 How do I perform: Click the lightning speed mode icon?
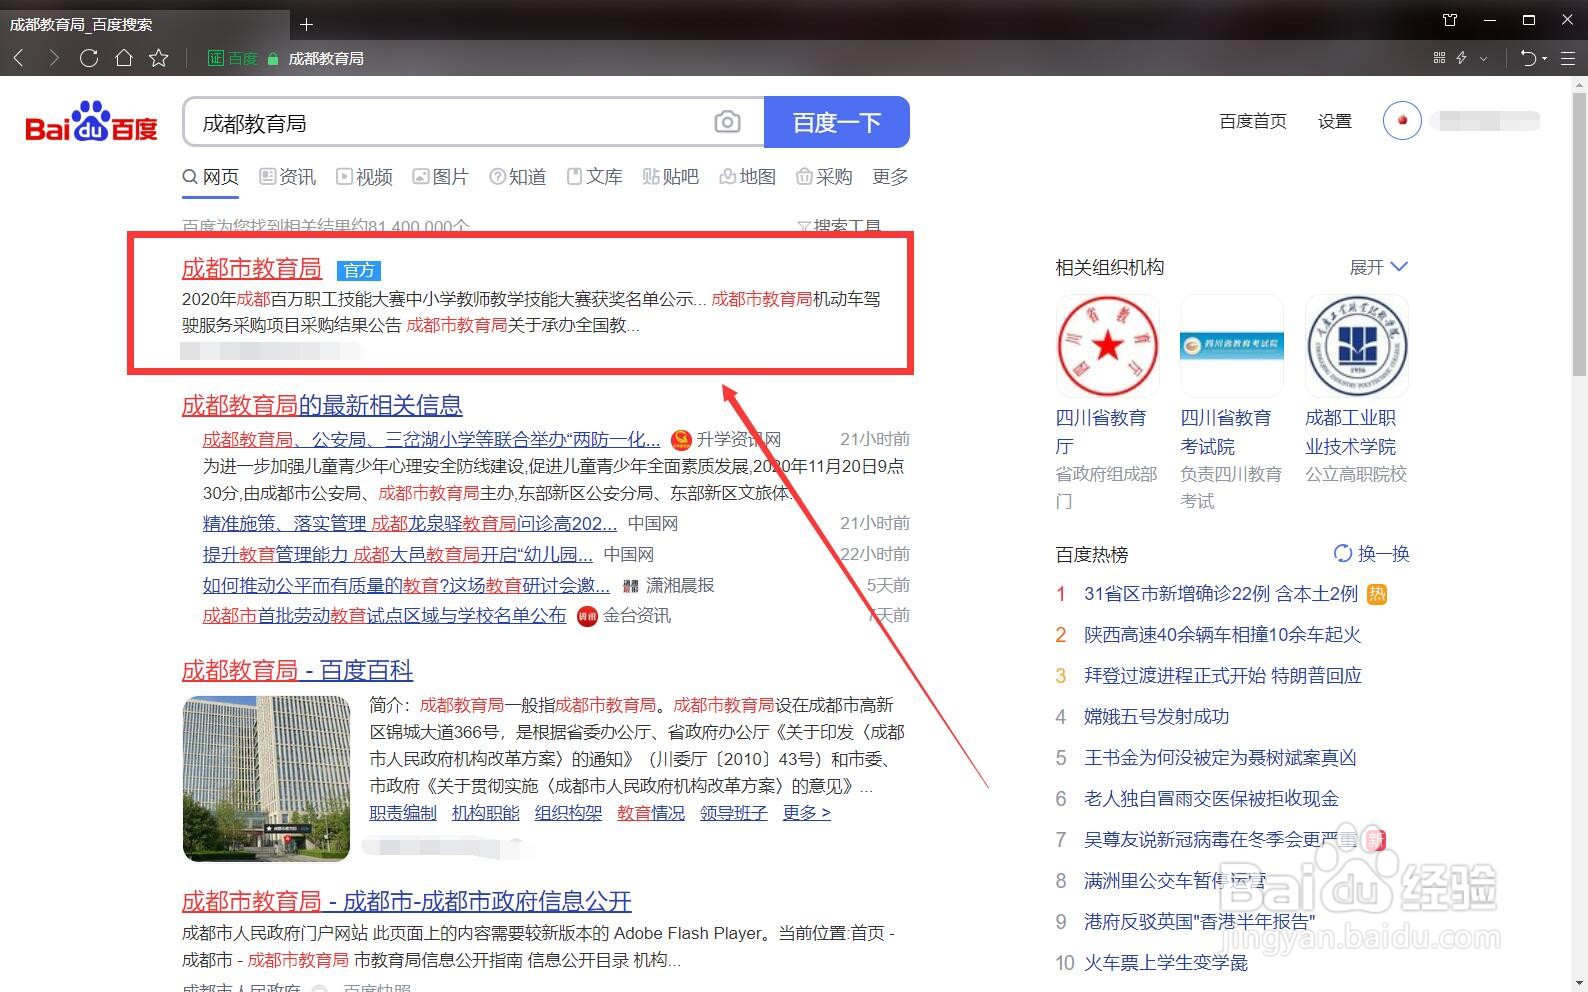[1461, 58]
